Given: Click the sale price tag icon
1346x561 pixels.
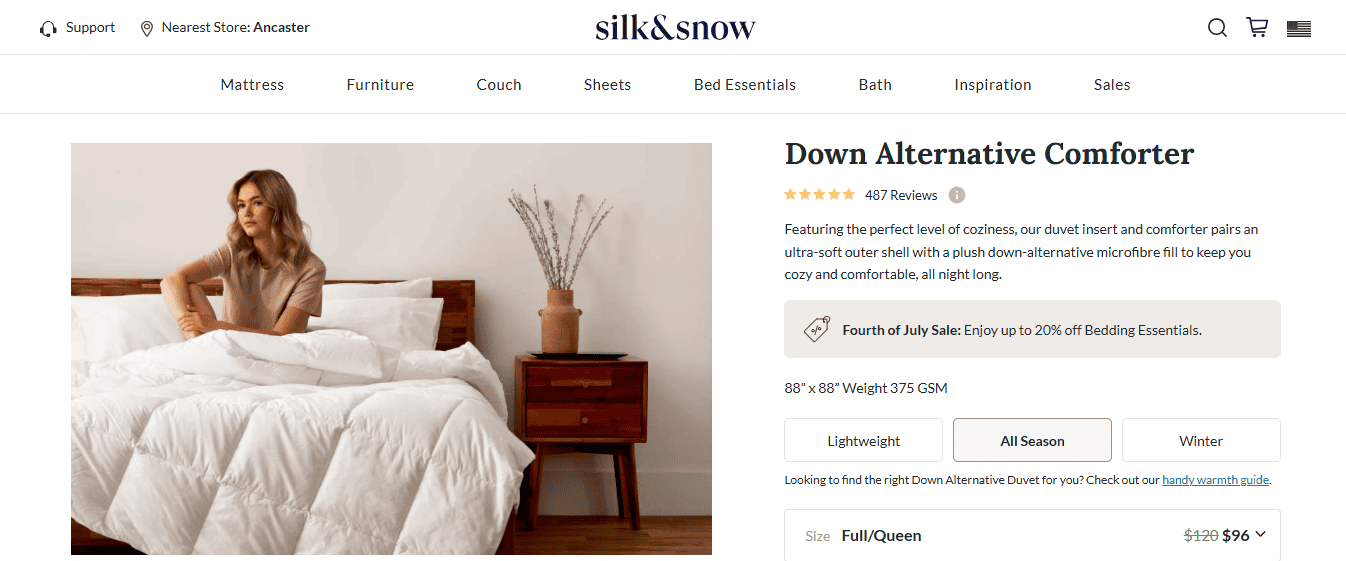Looking at the screenshot, I should pyautogui.click(x=817, y=329).
